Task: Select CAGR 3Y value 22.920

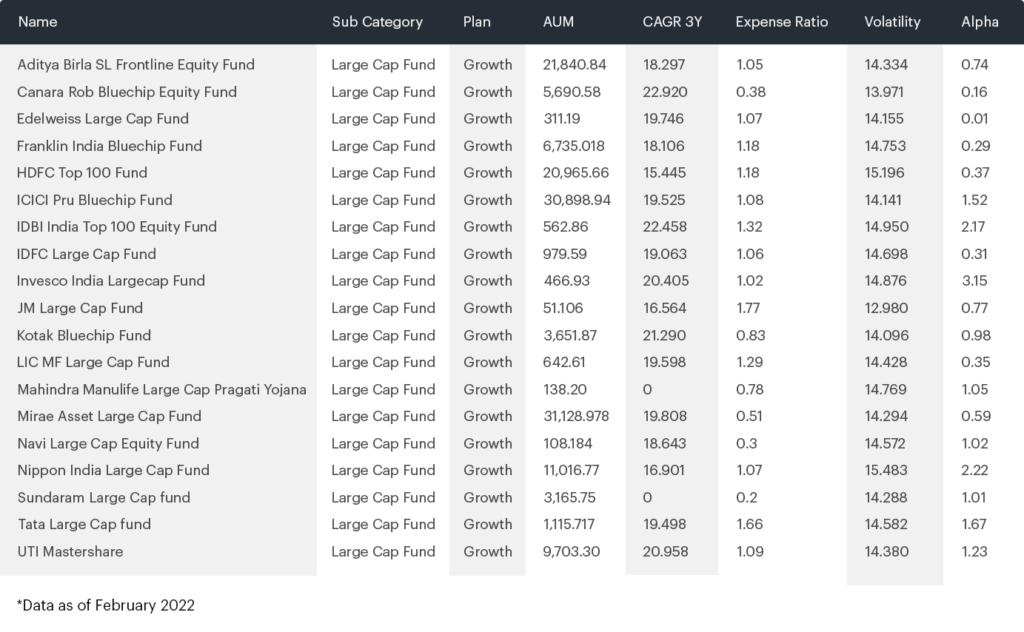Action: click(665, 92)
